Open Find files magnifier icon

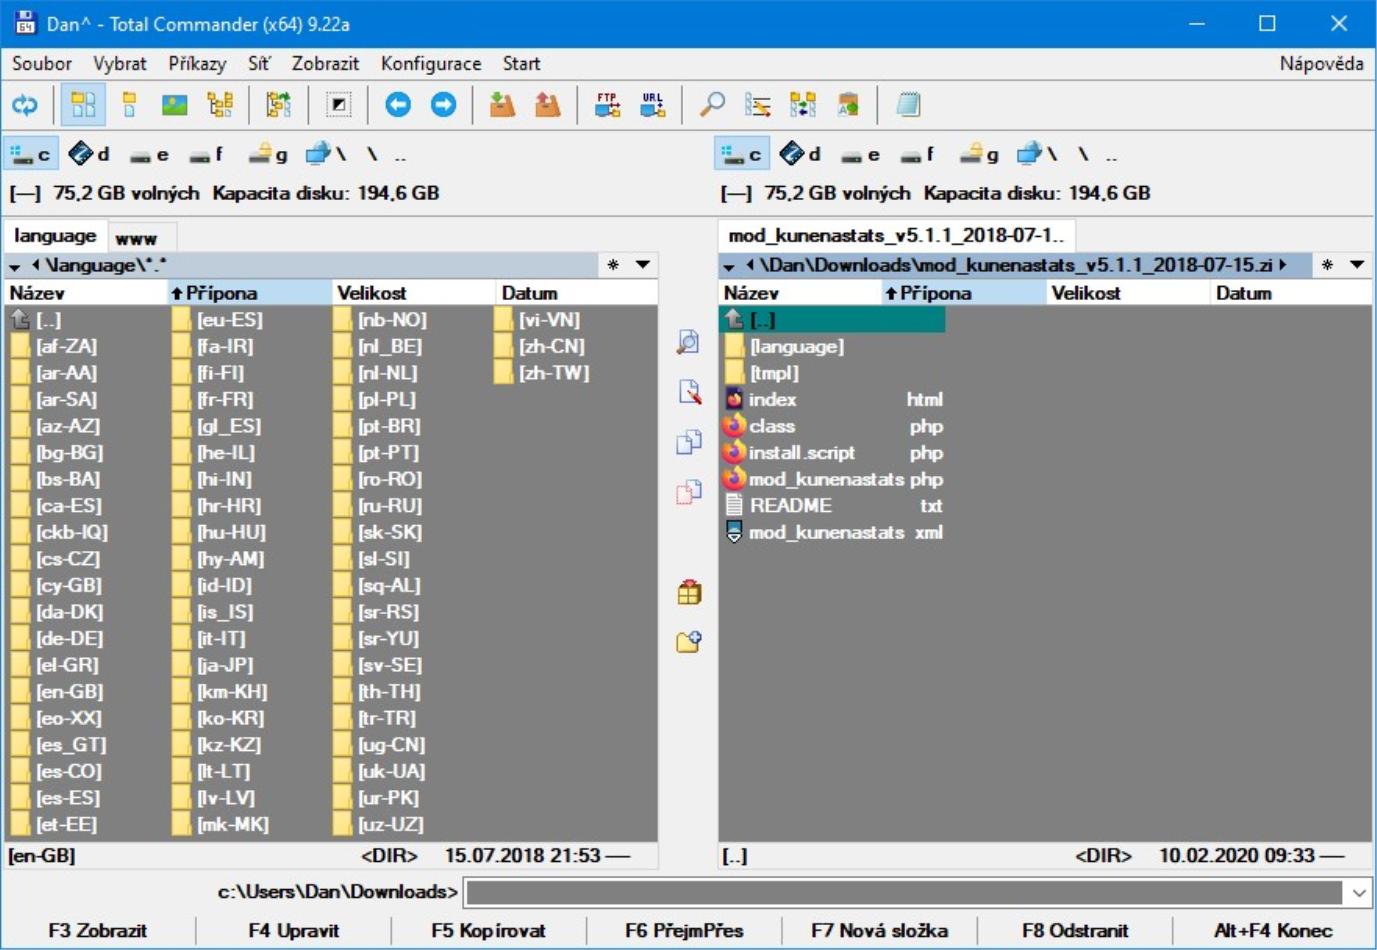pyautogui.click(x=712, y=105)
